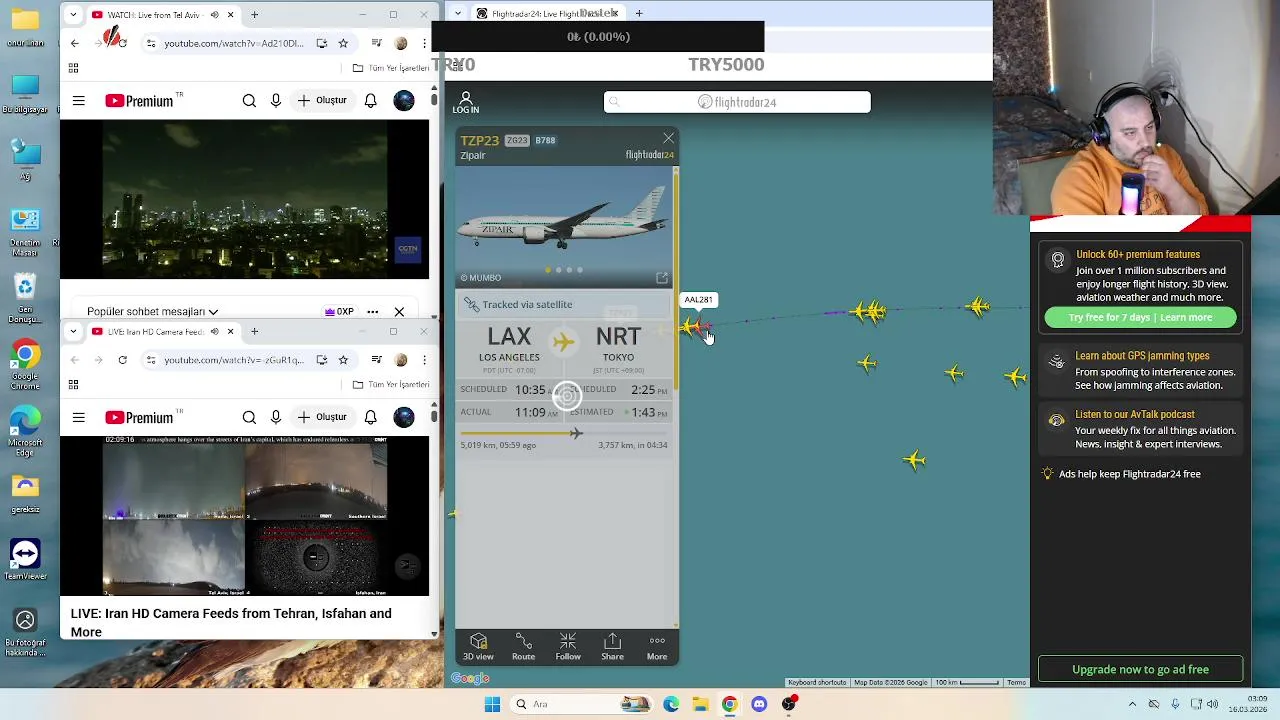The width and height of the screenshot is (1280, 720).
Task: Open media controls in Iran feeds window
Action: (376, 360)
